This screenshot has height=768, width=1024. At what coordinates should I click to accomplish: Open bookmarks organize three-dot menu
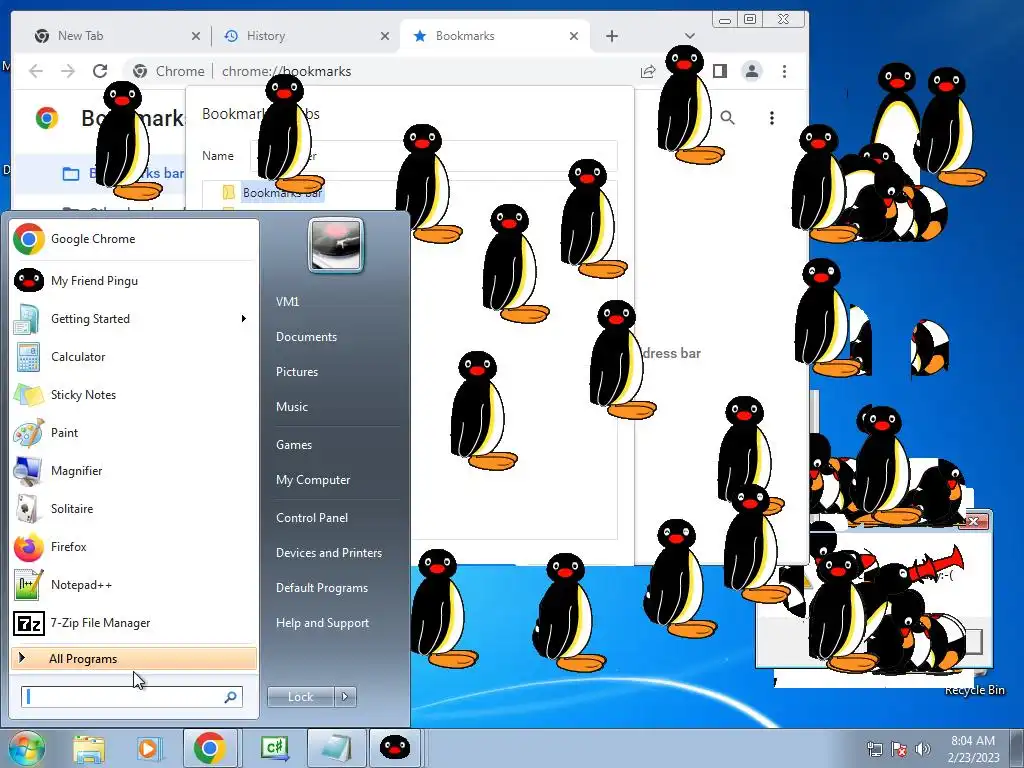(772, 118)
